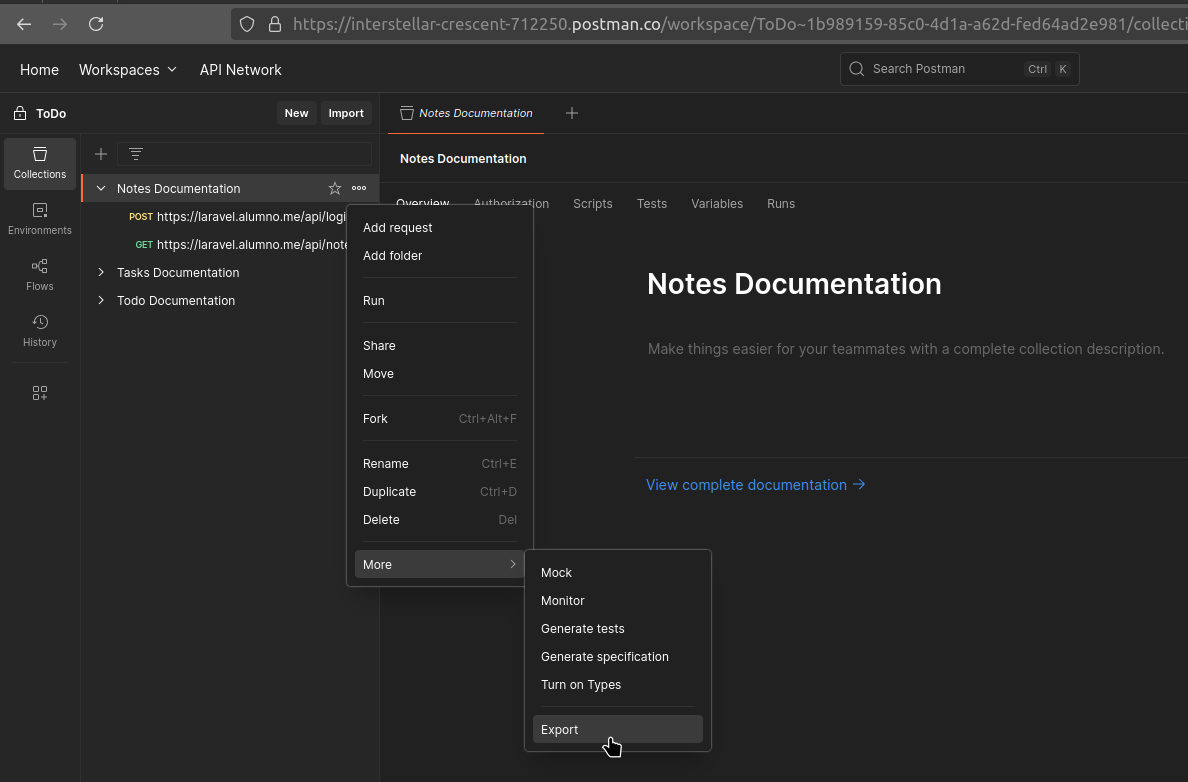Open API Network in top navigation
This screenshot has height=782, width=1188.
(240, 70)
